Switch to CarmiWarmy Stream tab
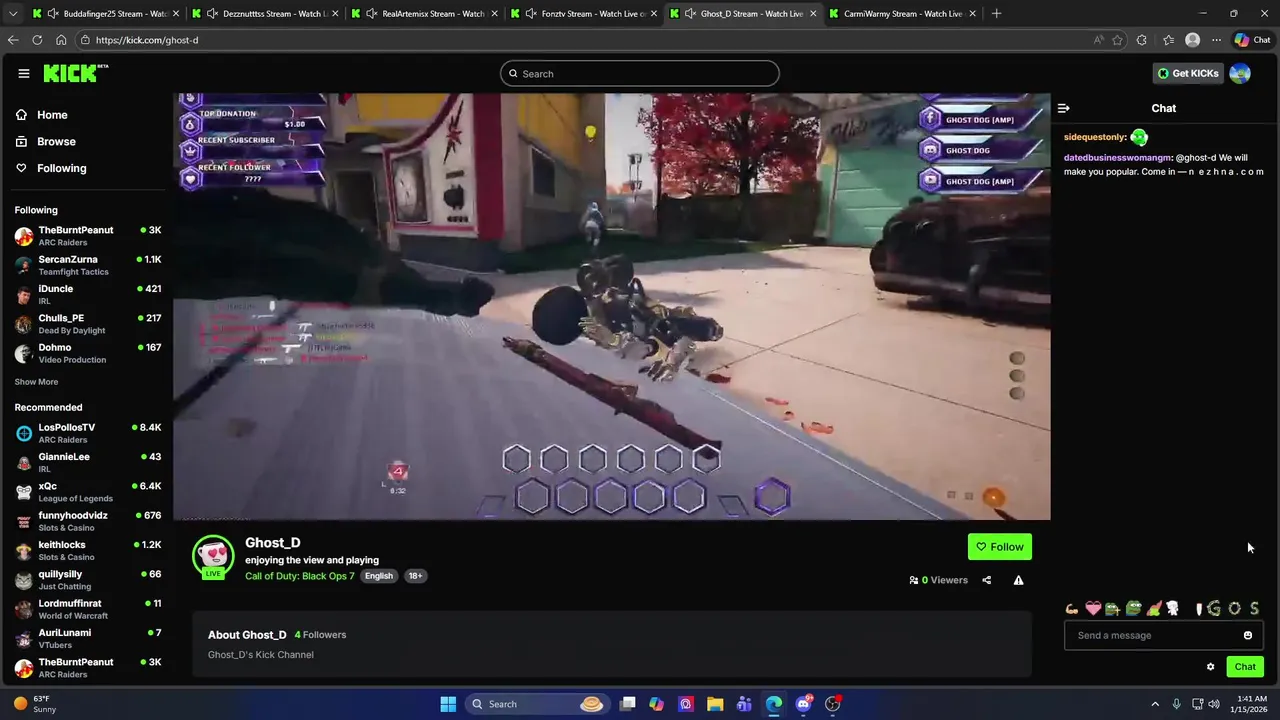 point(903,14)
